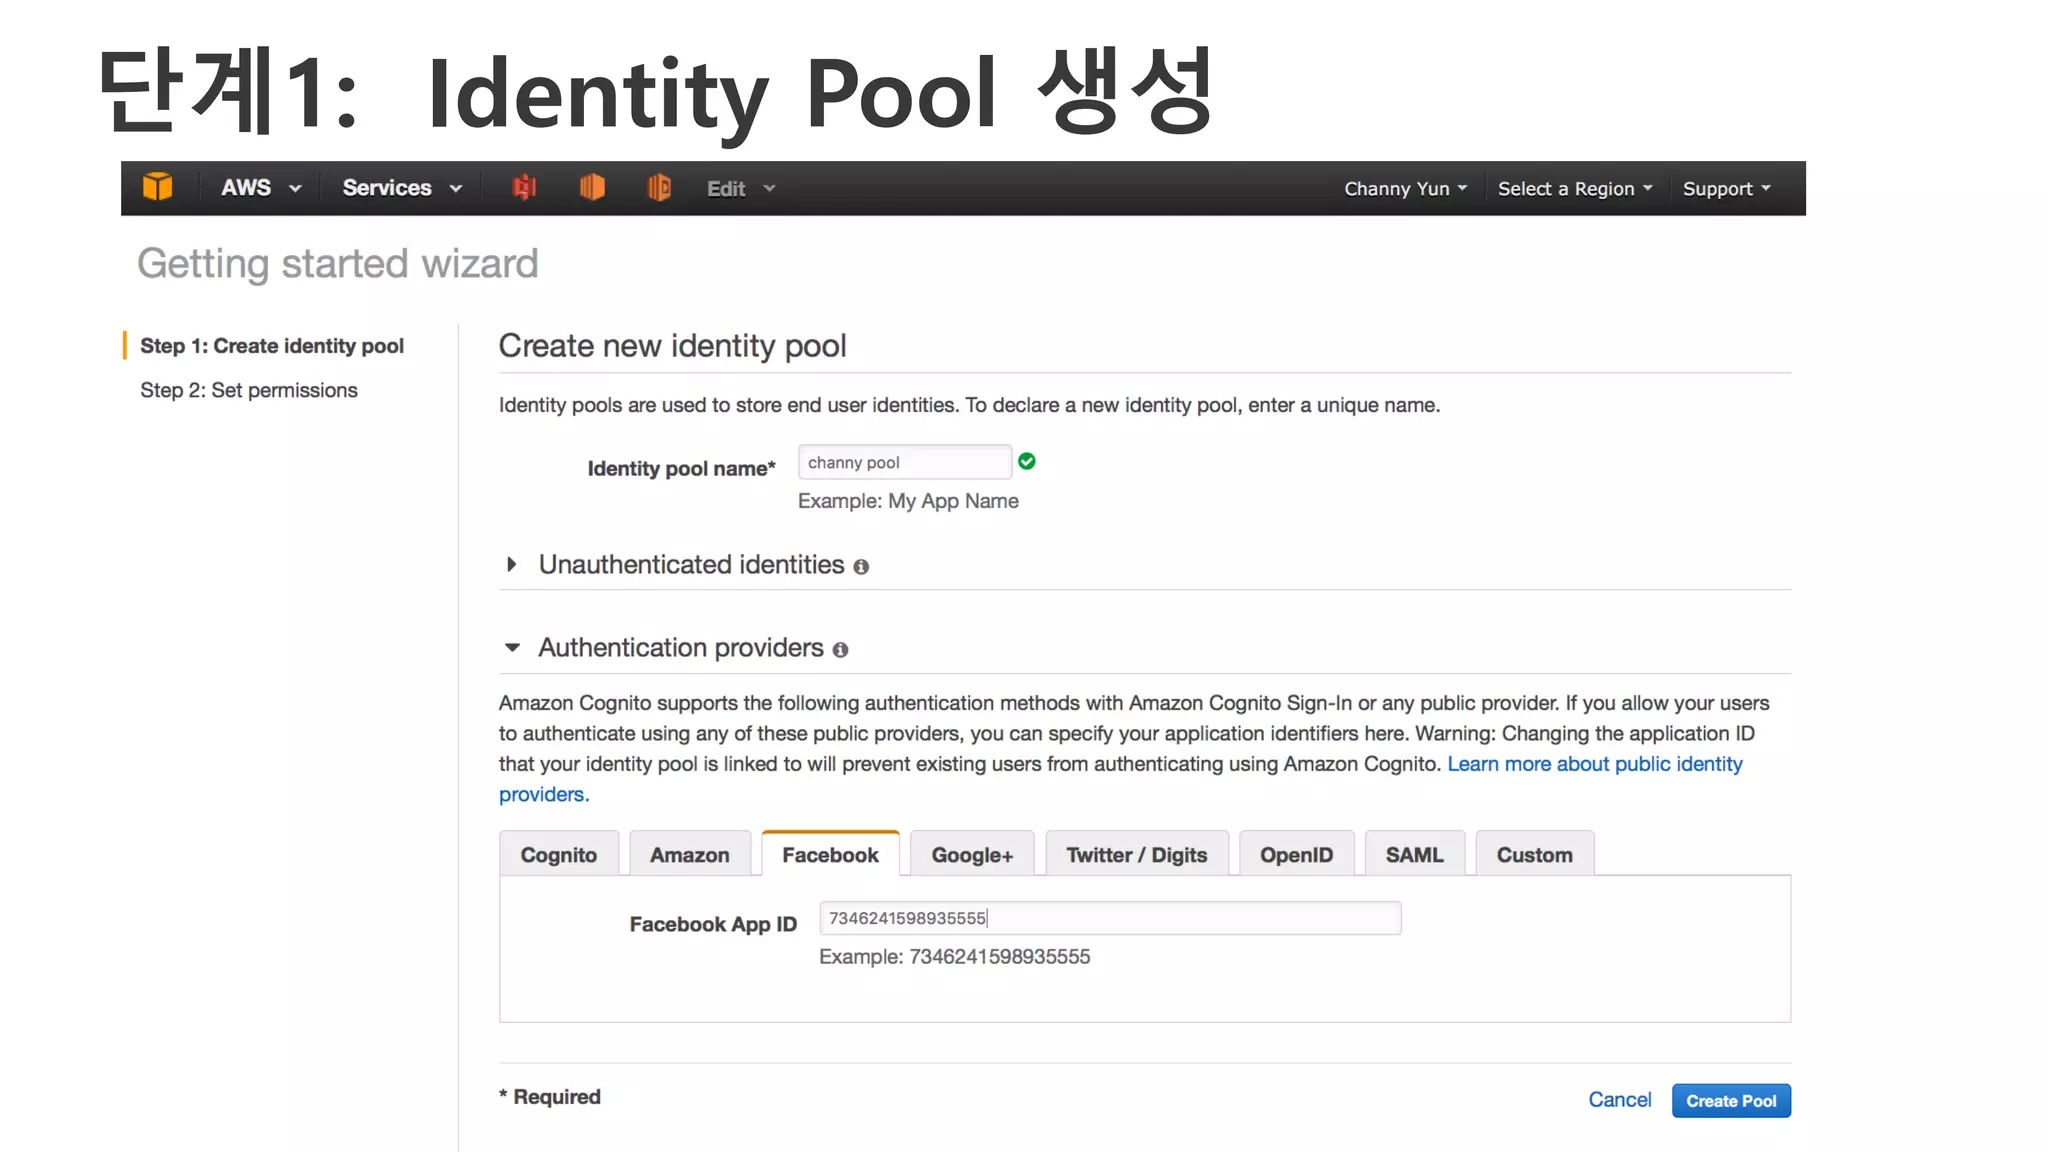Open the Support dropdown menu

pyautogui.click(x=1726, y=189)
